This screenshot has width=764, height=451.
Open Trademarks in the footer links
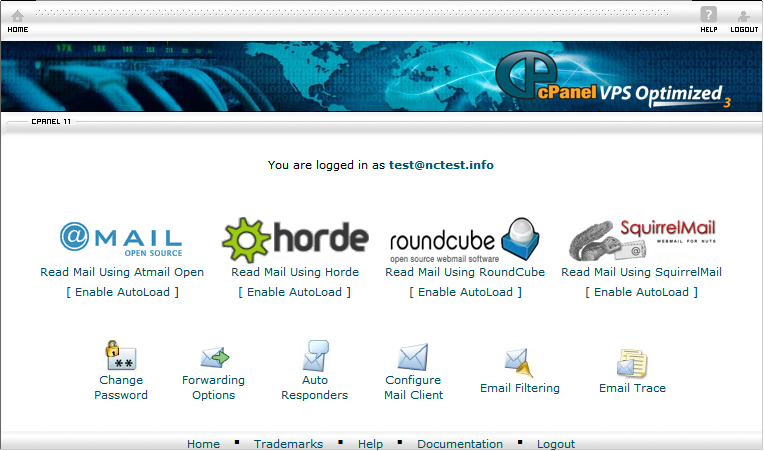[288, 444]
